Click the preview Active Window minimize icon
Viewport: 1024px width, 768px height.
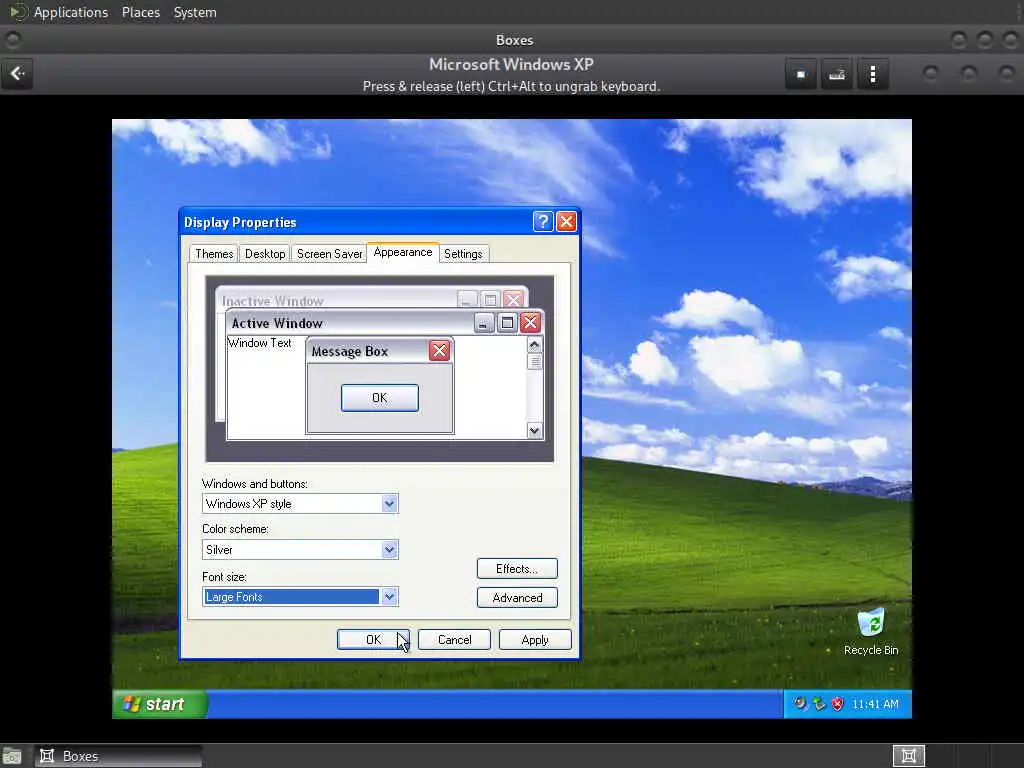[484, 323]
